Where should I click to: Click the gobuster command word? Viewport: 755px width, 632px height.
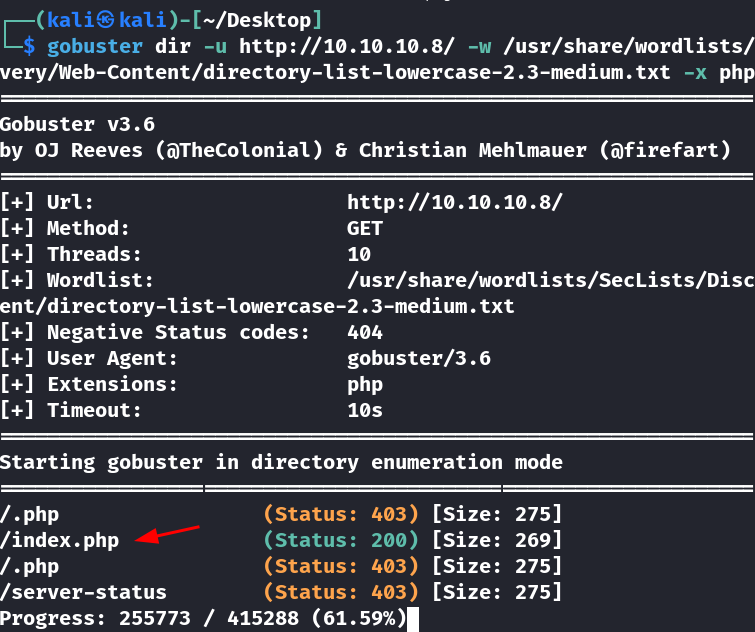pos(95,46)
